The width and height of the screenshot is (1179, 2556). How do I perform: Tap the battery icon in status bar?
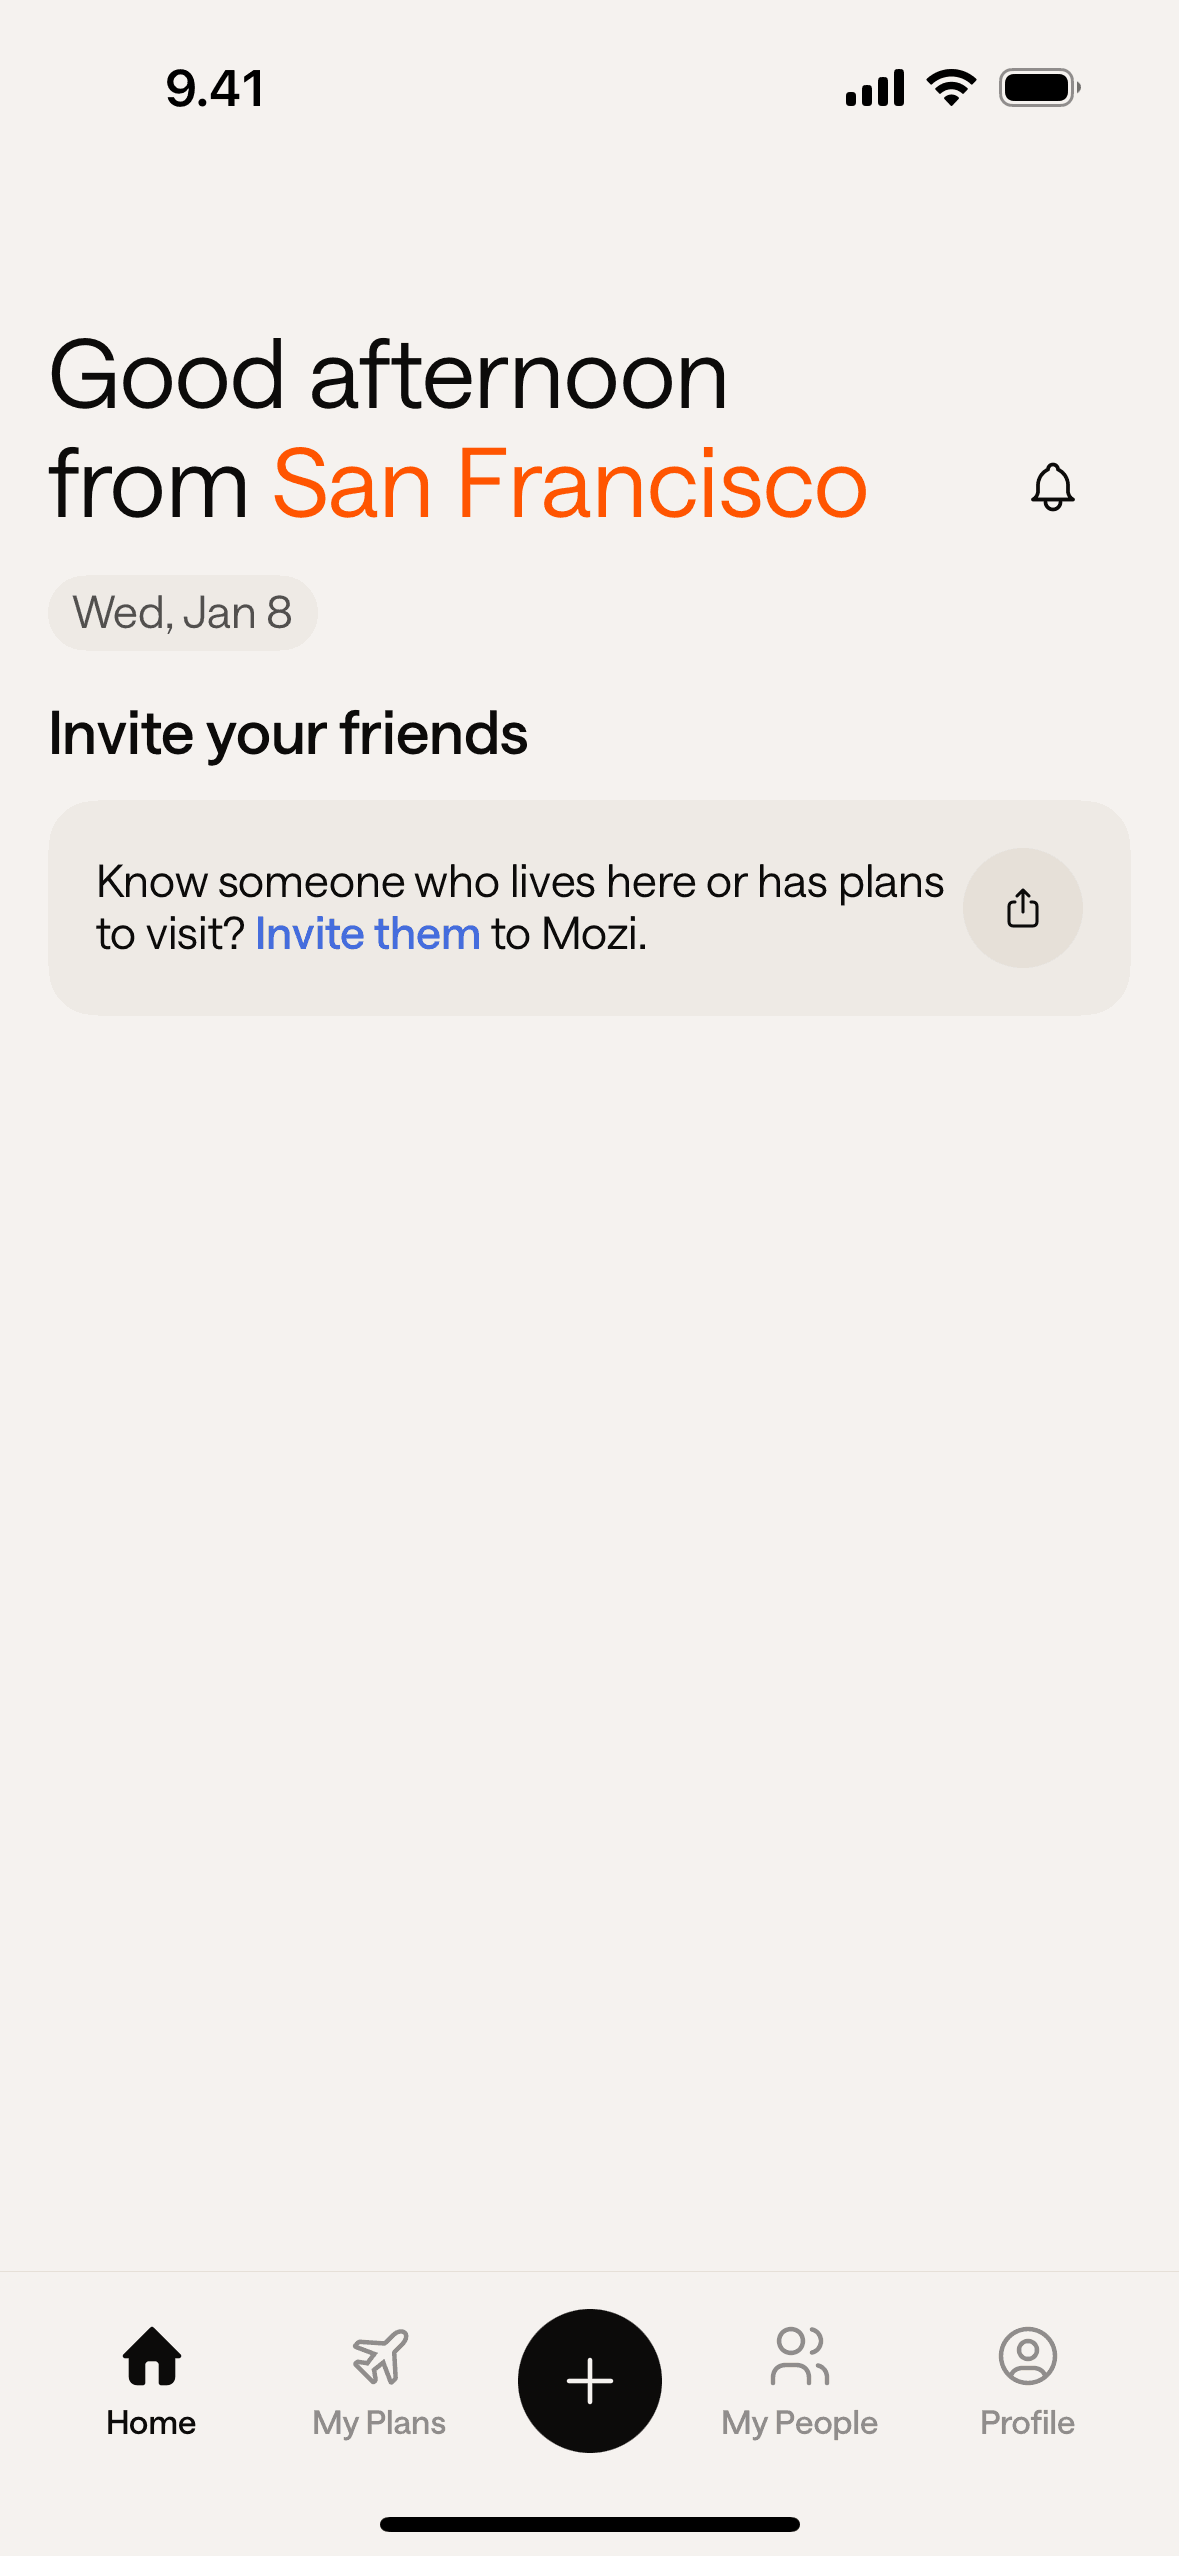1039,88
